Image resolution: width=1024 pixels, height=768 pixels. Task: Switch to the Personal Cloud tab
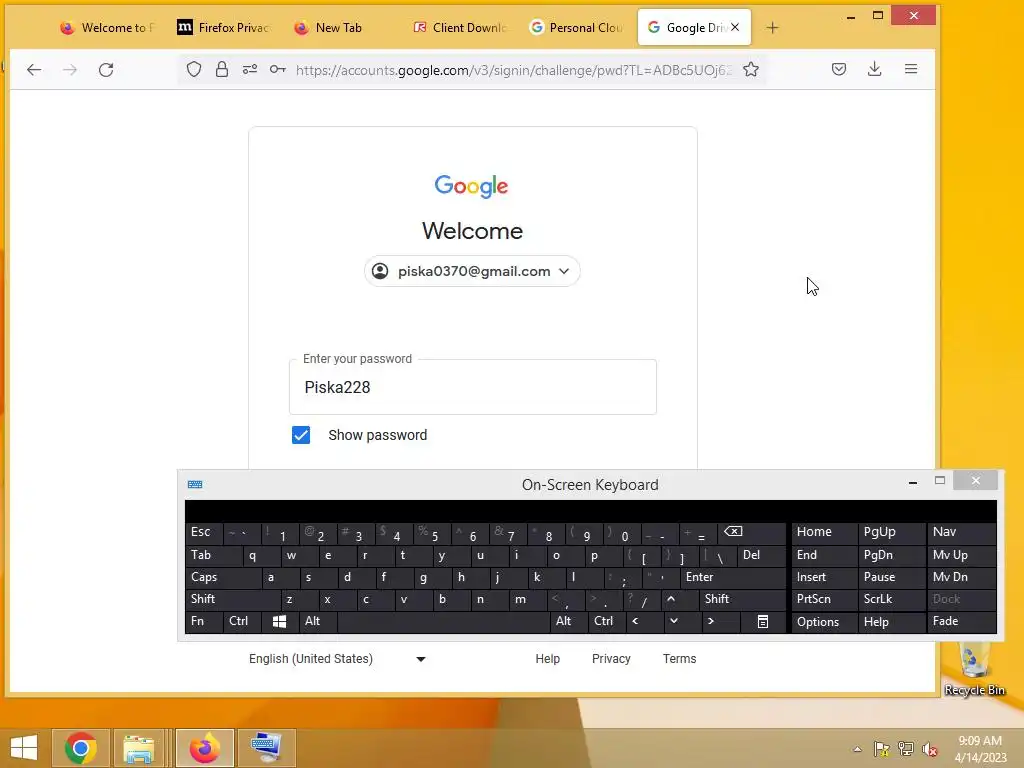578,27
